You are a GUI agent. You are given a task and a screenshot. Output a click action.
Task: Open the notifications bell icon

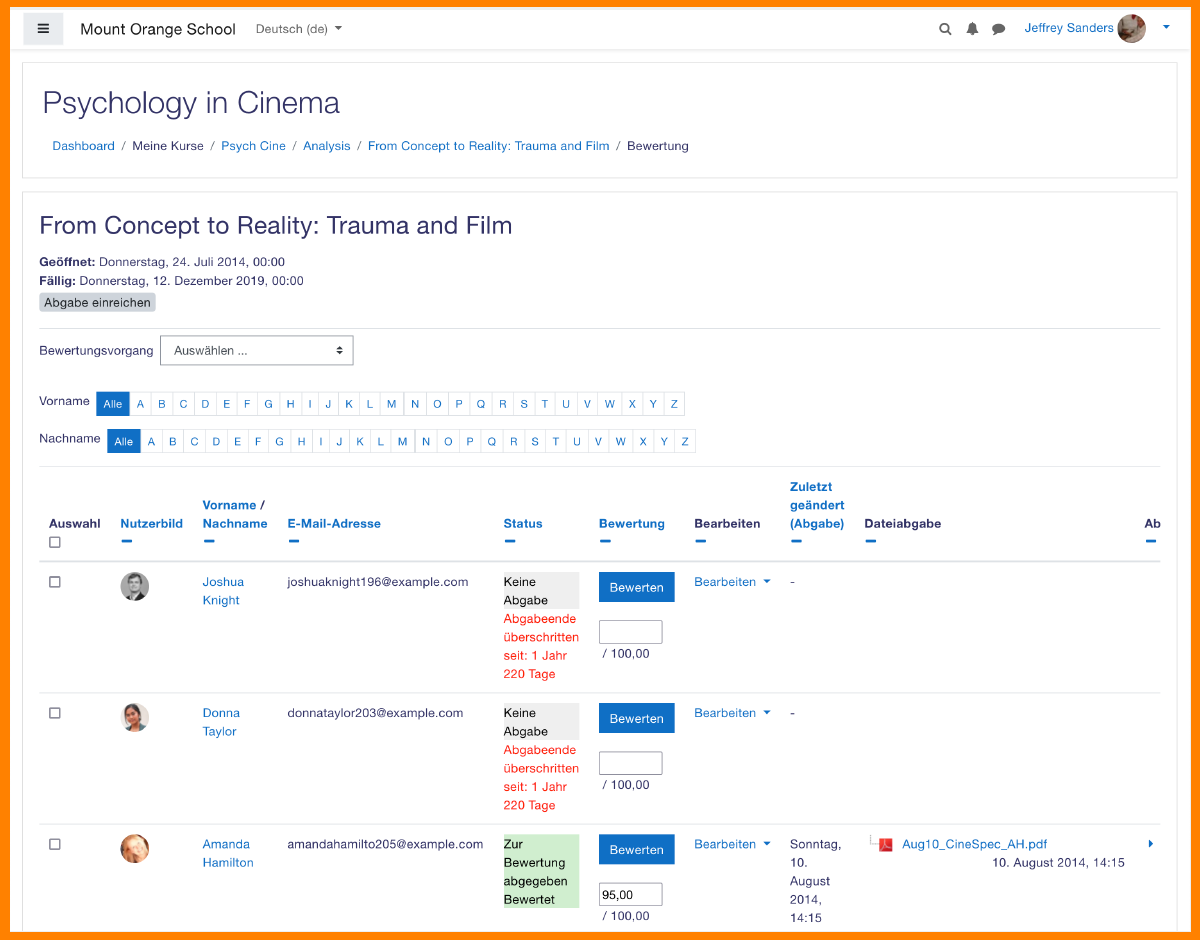(x=972, y=29)
